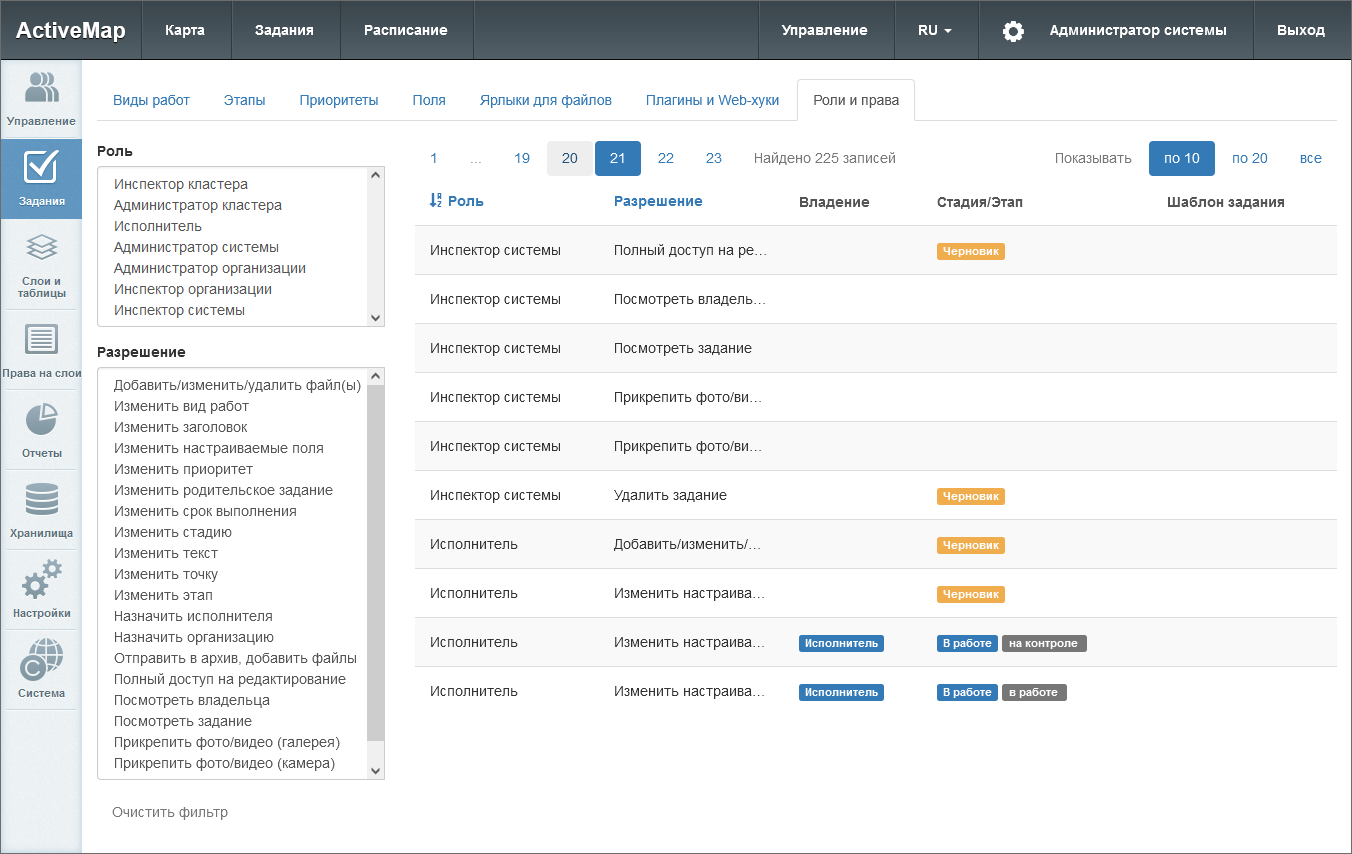The width and height of the screenshot is (1352, 854).
Task: Sort table by Роль column header
Action: pyautogui.click(x=465, y=201)
